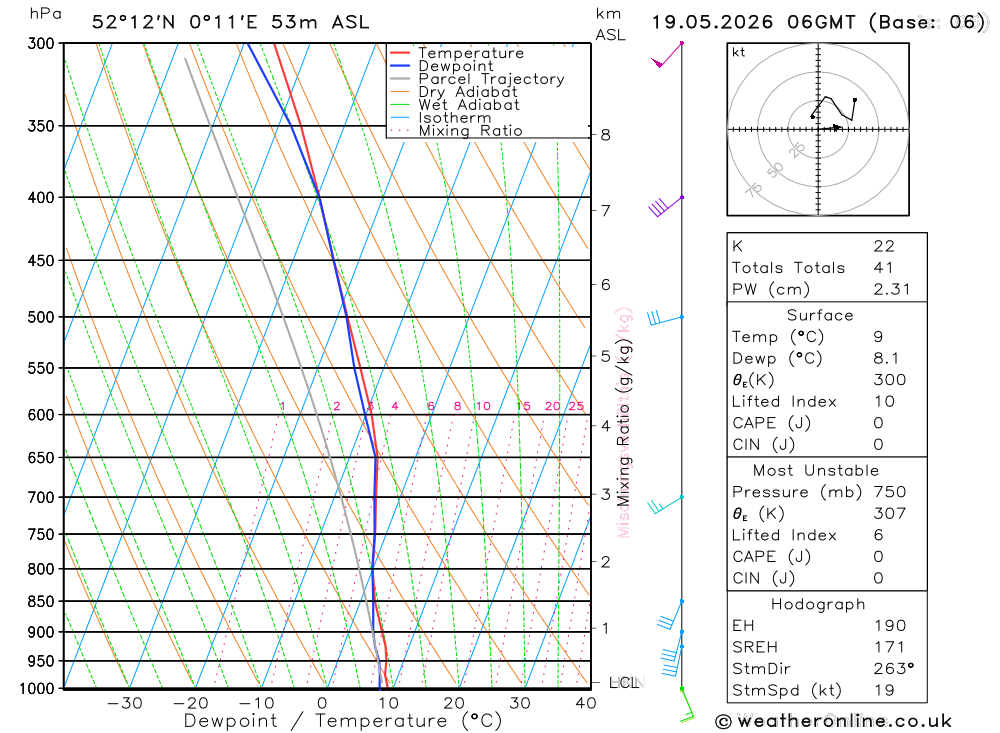
Task: Click the Pressure (mb) value 750
Action: (890, 492)
